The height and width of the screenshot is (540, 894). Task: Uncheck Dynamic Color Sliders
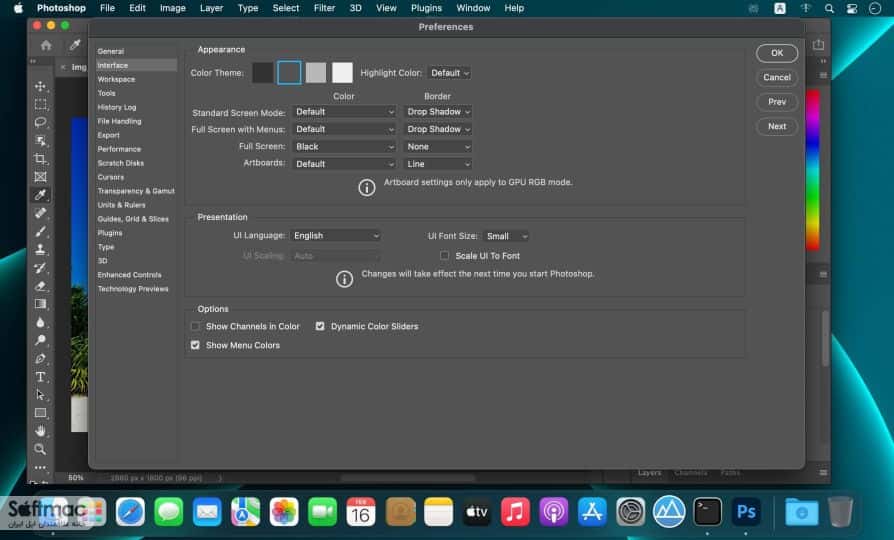coord(320,326)
